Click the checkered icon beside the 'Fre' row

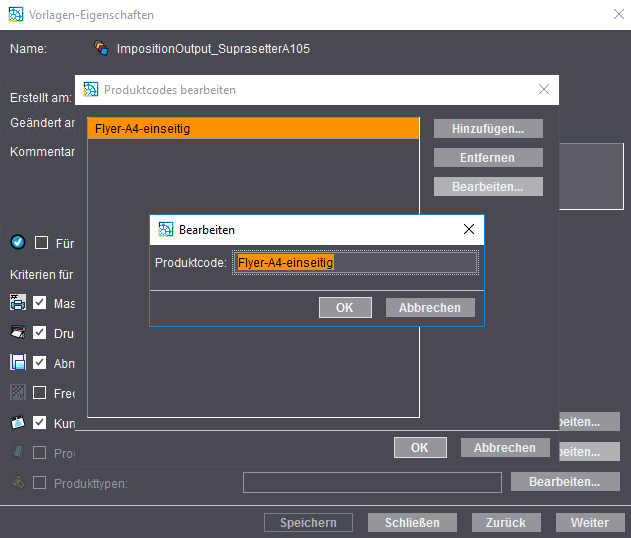coord(17,392)
